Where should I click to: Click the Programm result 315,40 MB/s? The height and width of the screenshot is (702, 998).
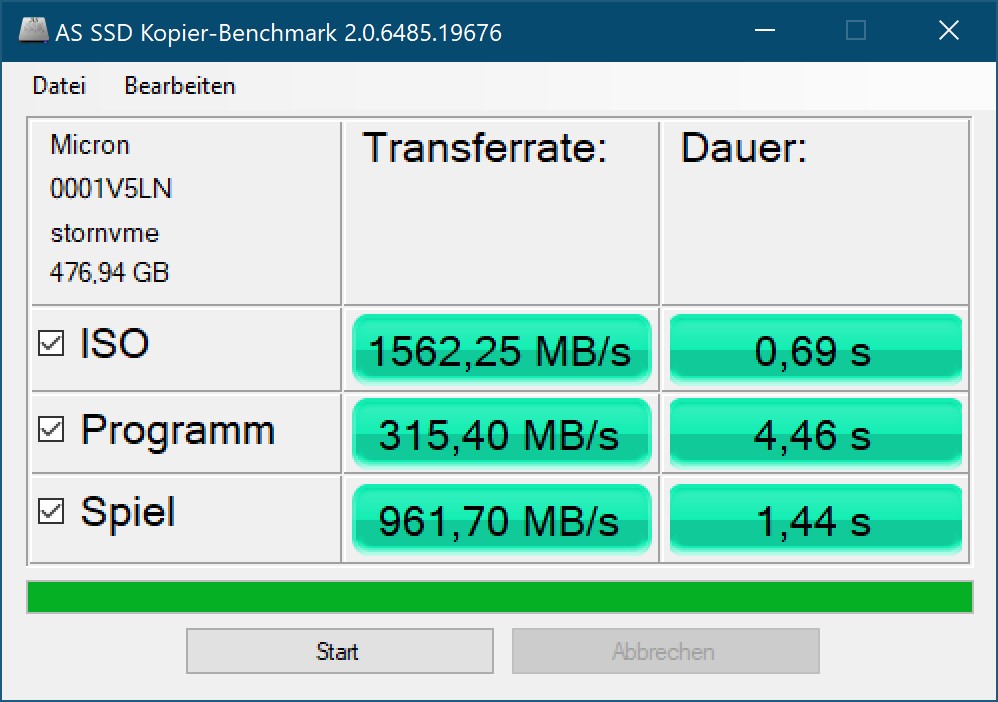(x=501, y=435)
